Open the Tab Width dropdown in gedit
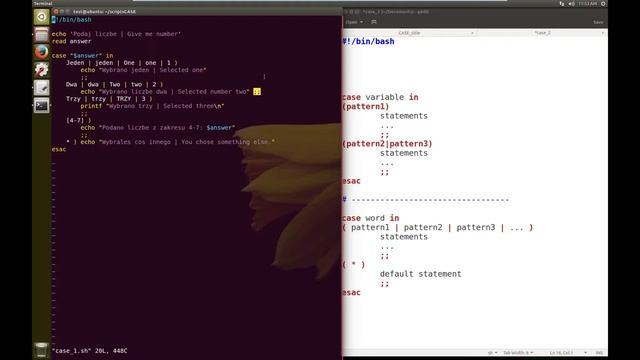640x360 pixels. [518, 352]
